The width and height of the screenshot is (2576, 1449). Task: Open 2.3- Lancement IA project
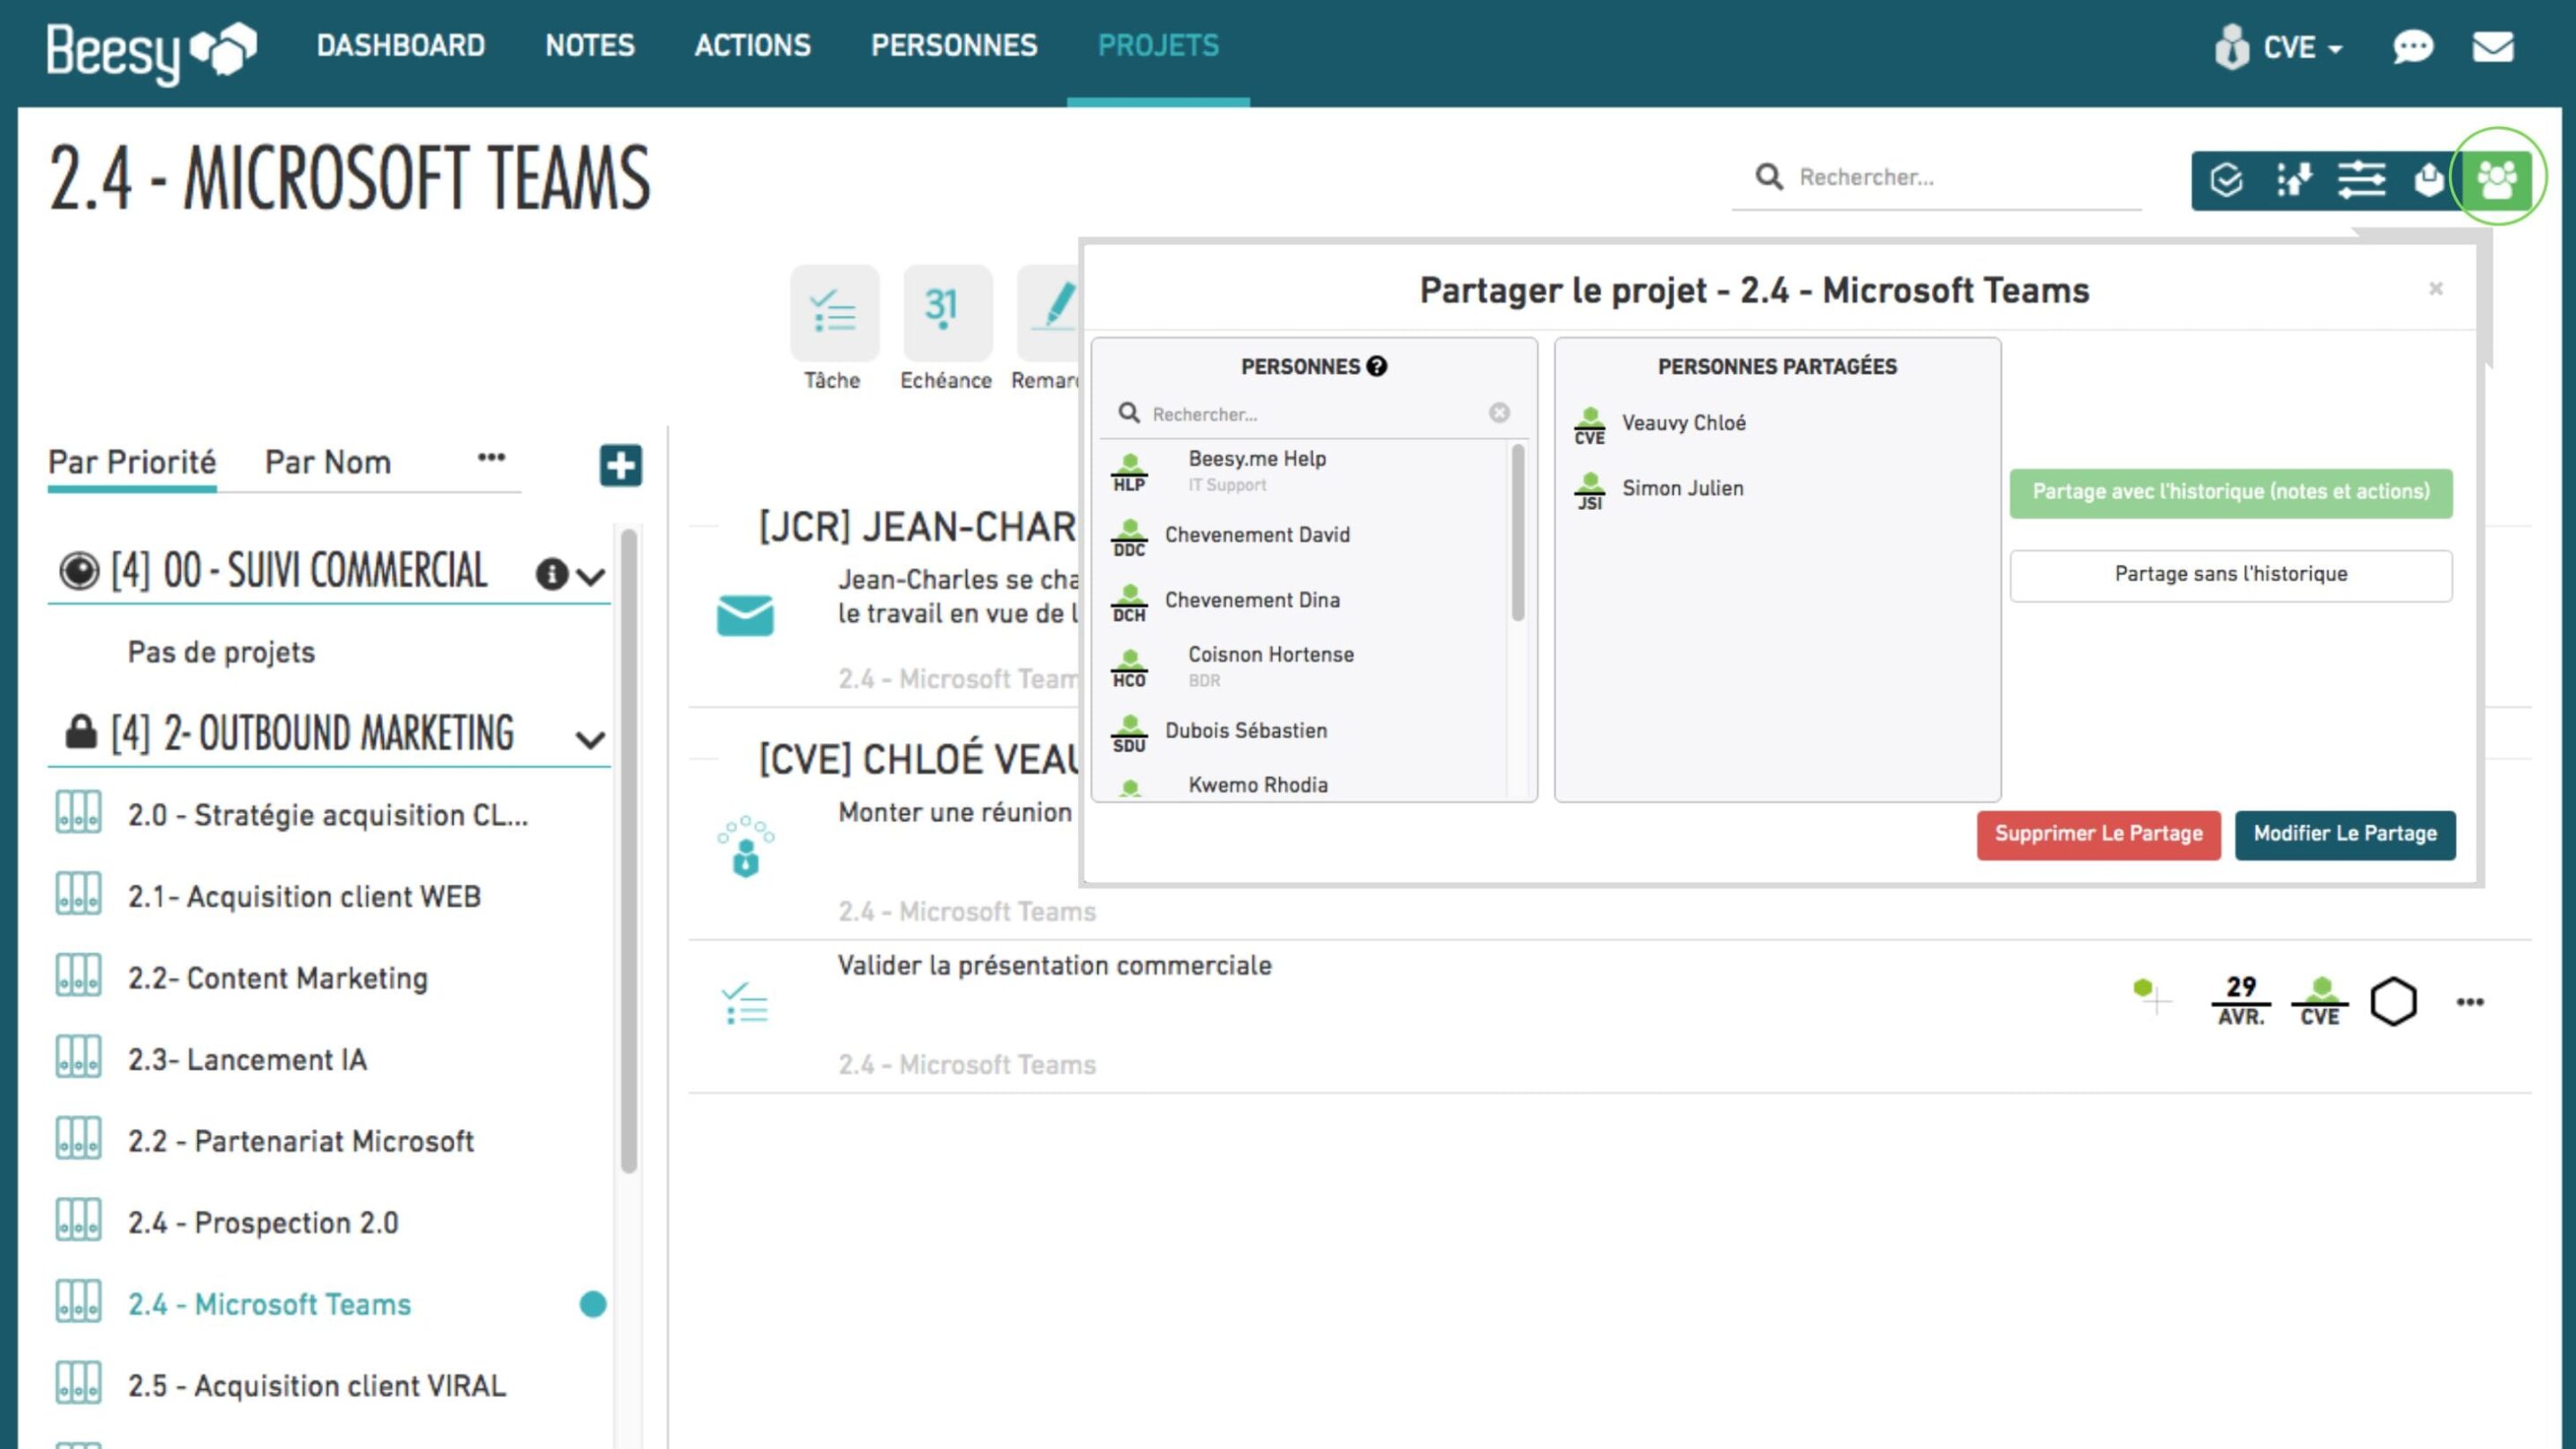pyautogui.click(x=247, y=1059)
